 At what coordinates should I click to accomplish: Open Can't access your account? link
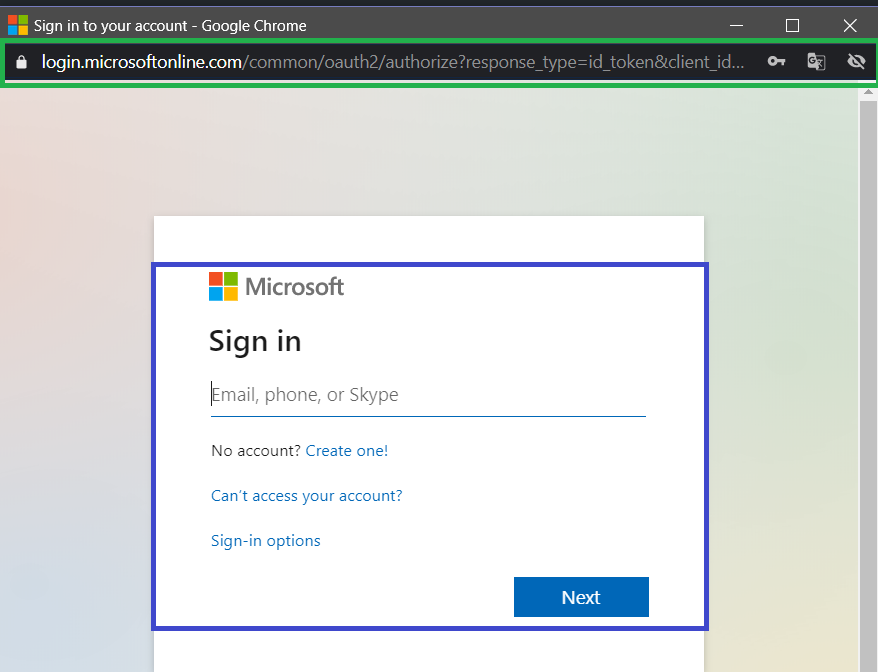(306, 496)
